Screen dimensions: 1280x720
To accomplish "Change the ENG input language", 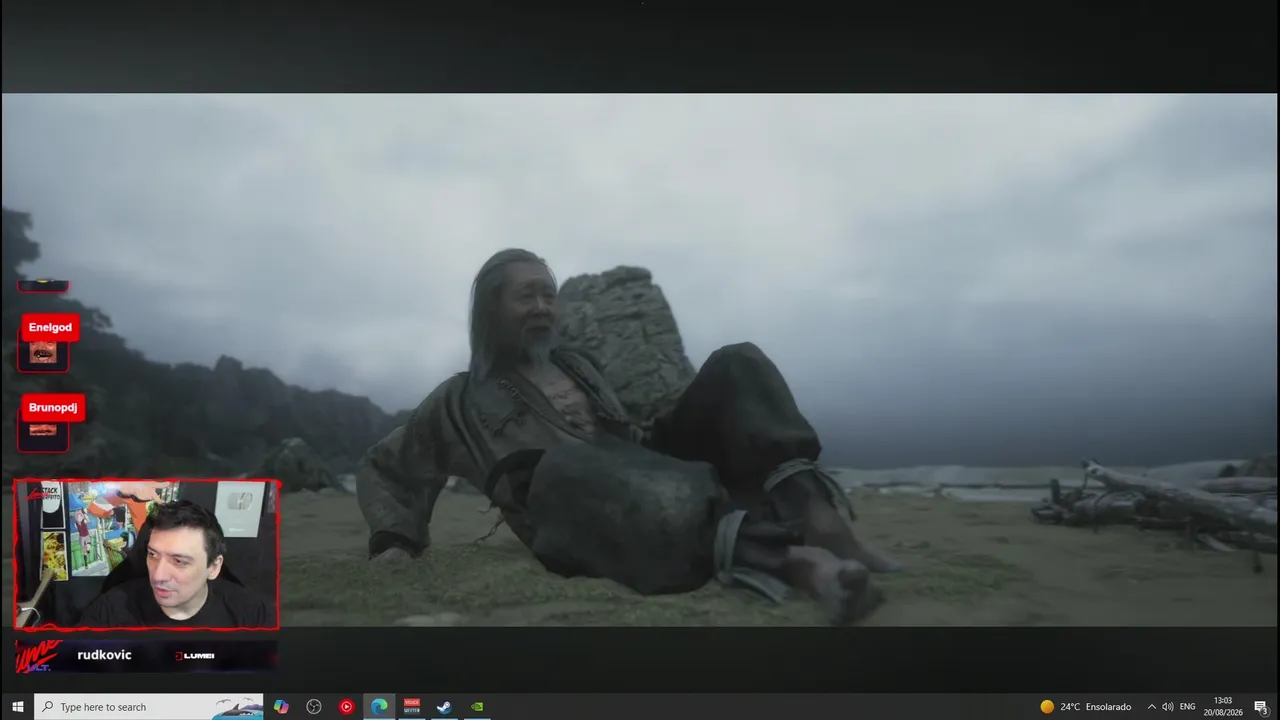I will 1188,707.
